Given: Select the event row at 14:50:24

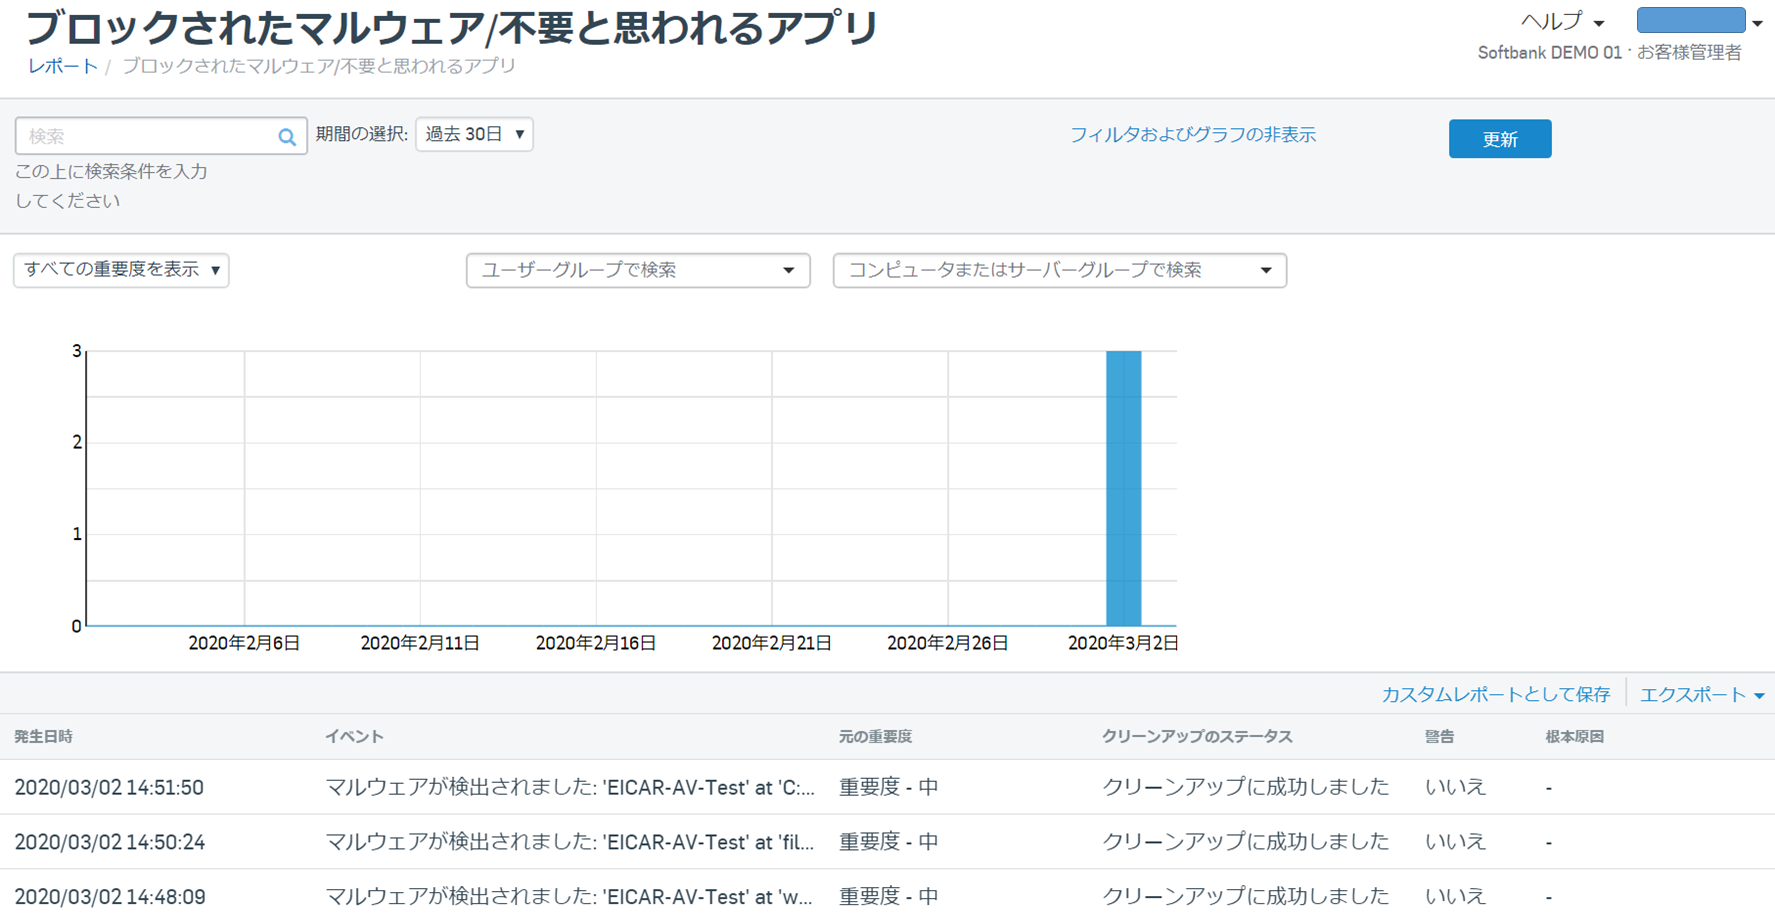Looking at the screenshot, I should (x=569, y=842).
